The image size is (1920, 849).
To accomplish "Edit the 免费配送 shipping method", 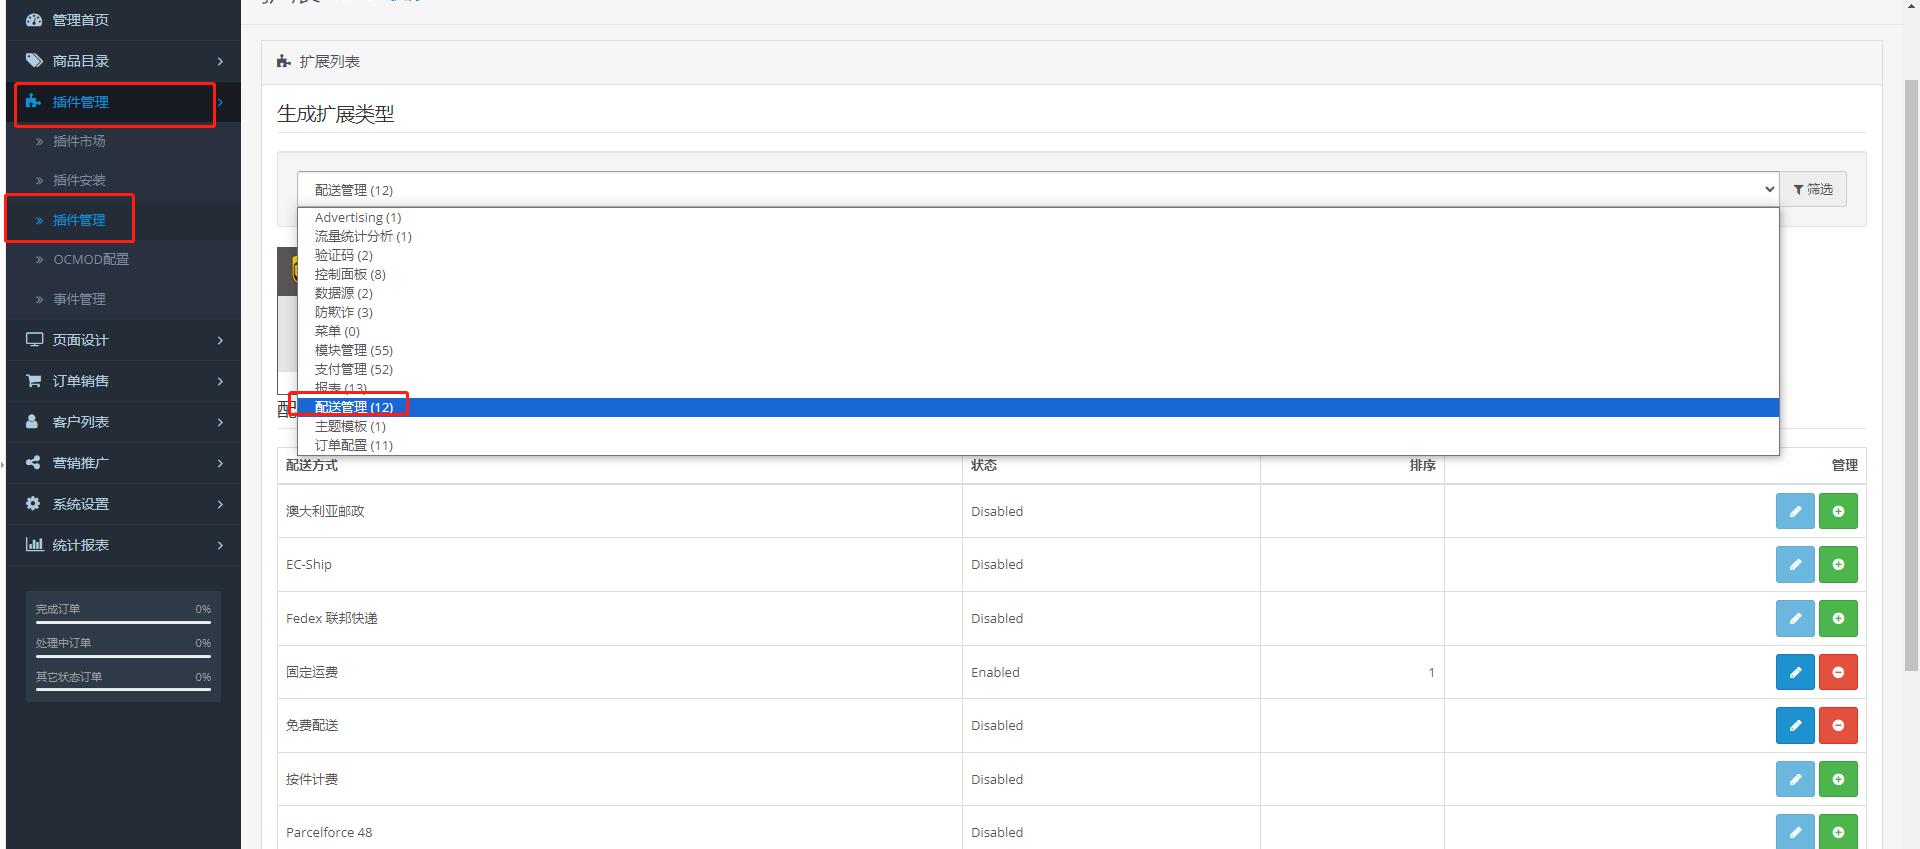I will [x=1795, y=726].
